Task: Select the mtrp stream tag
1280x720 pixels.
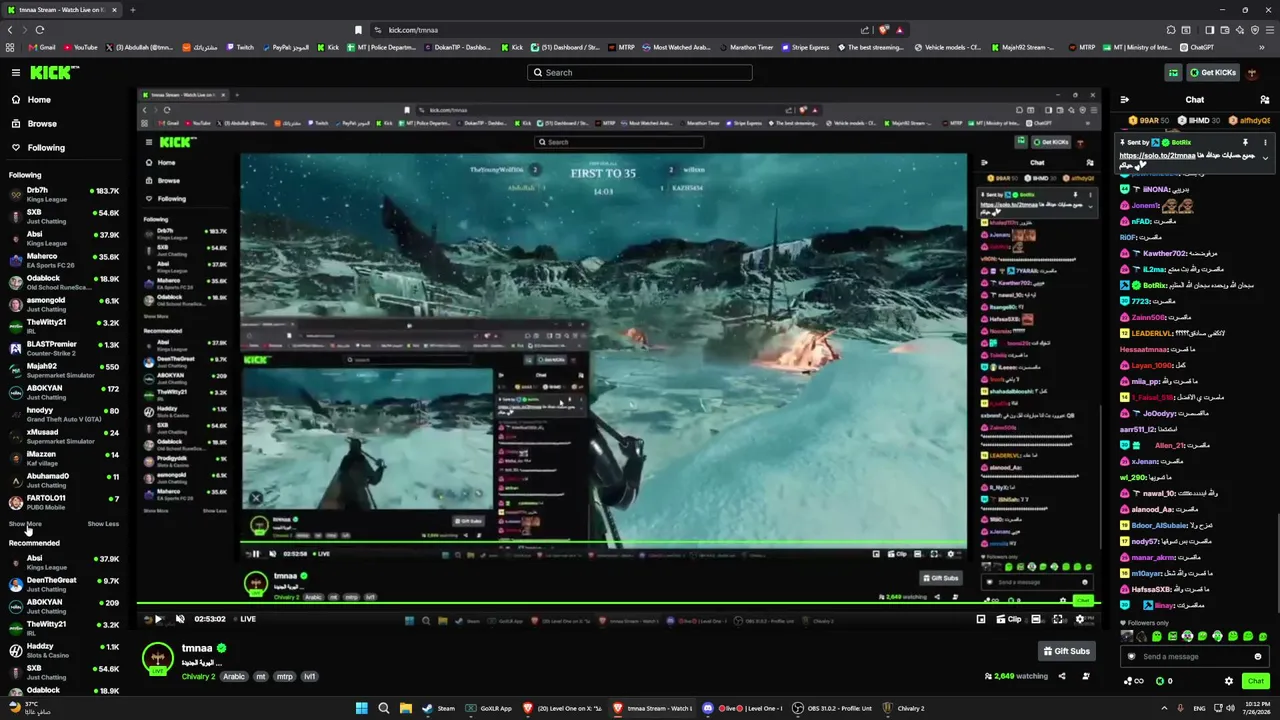Action: (x=284, y=677)
